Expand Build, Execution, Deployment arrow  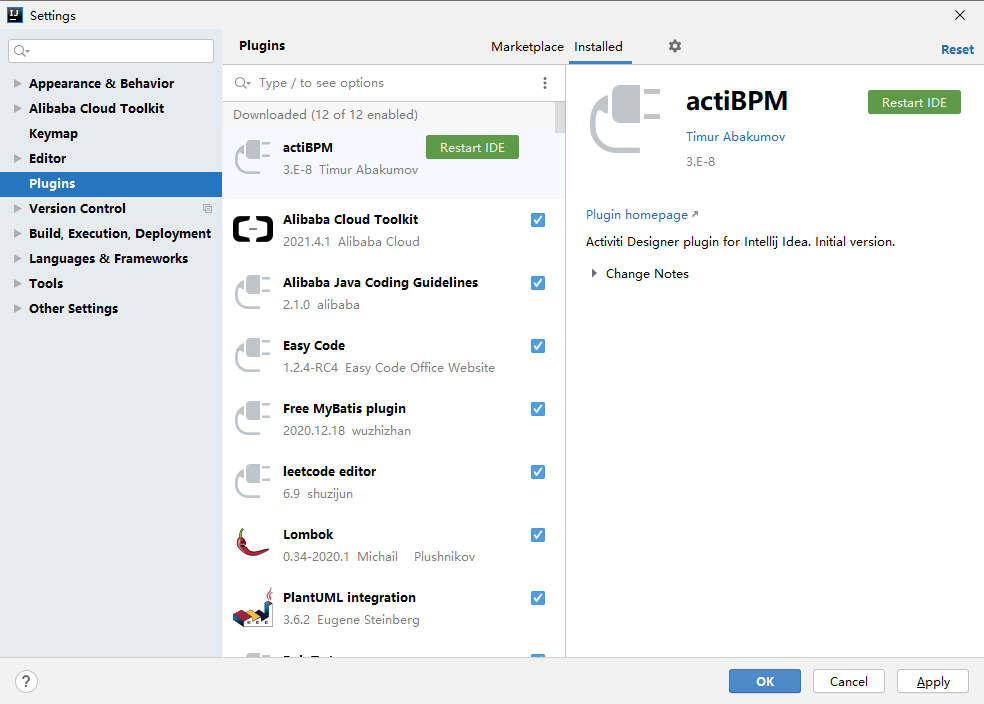point(18,233)
